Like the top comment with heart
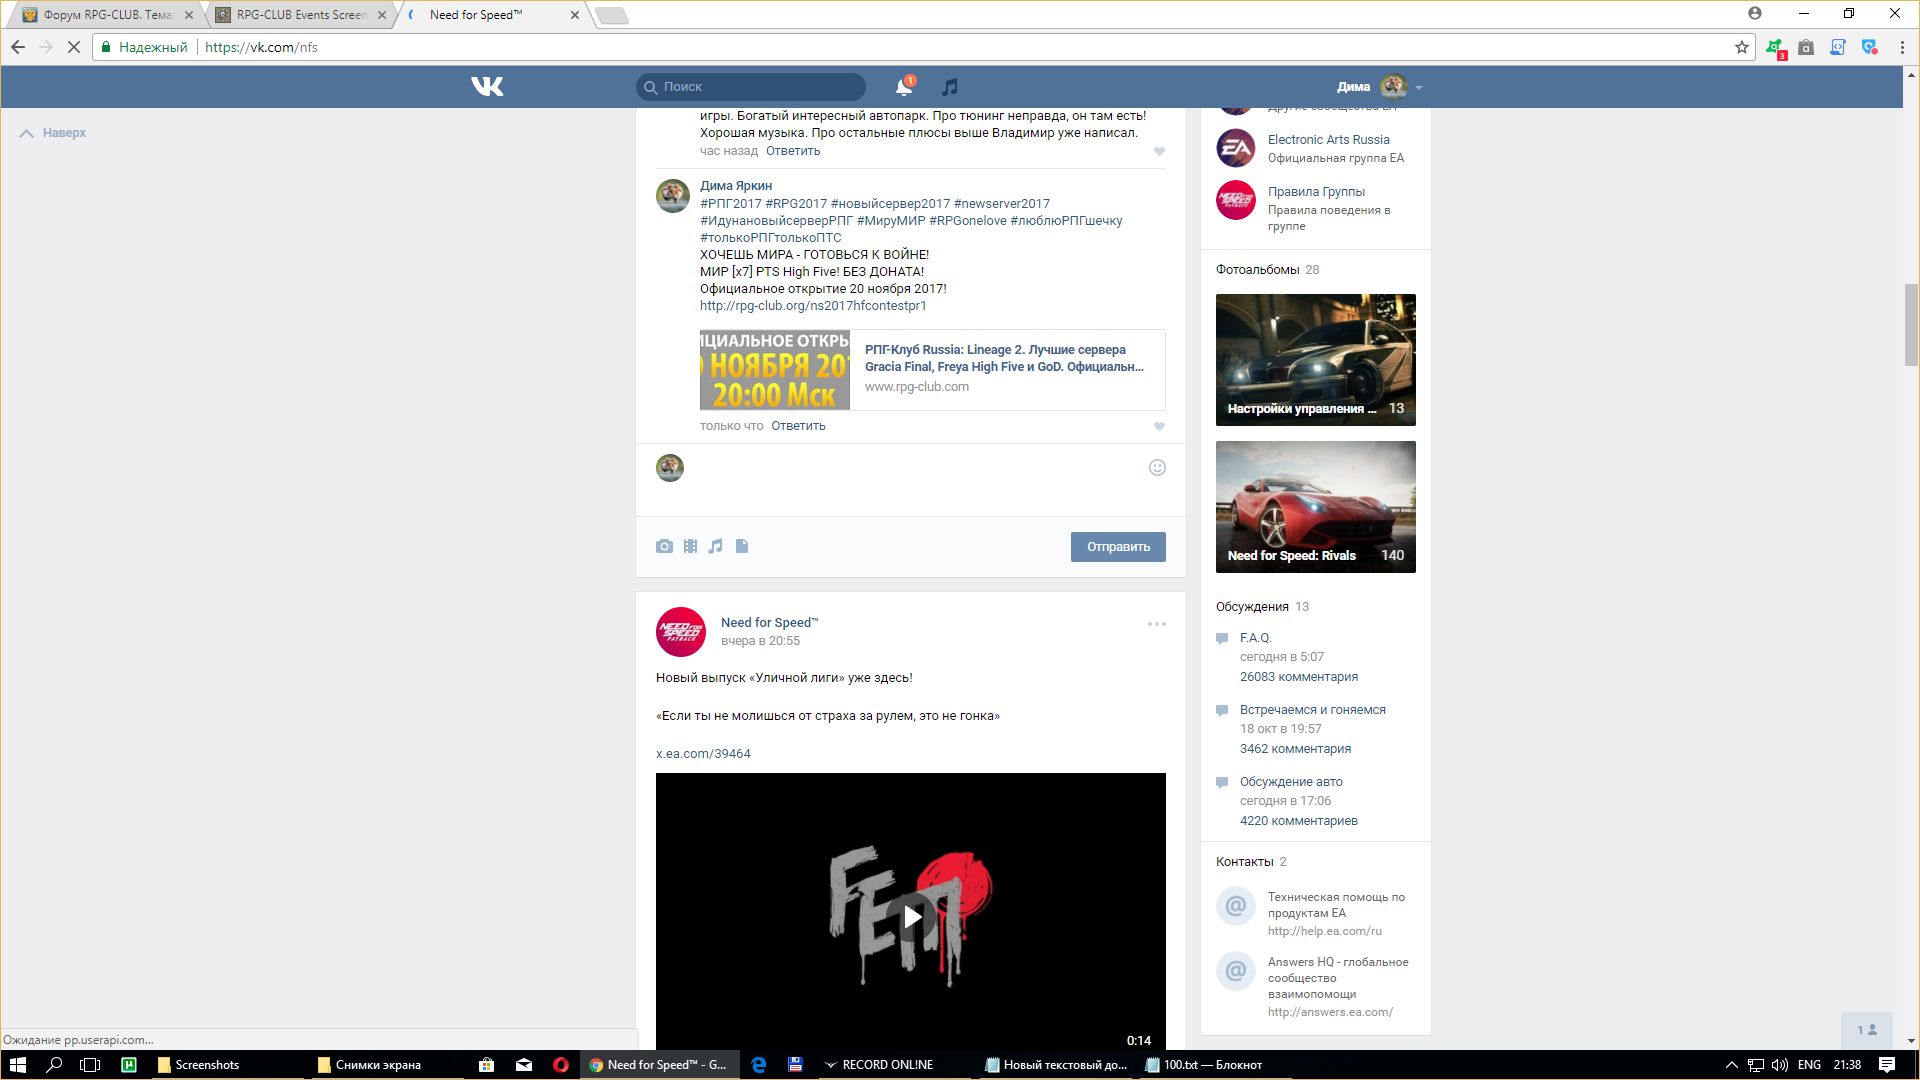This screenshot has height=1080, width=1920. click(x=1159, y=151)
